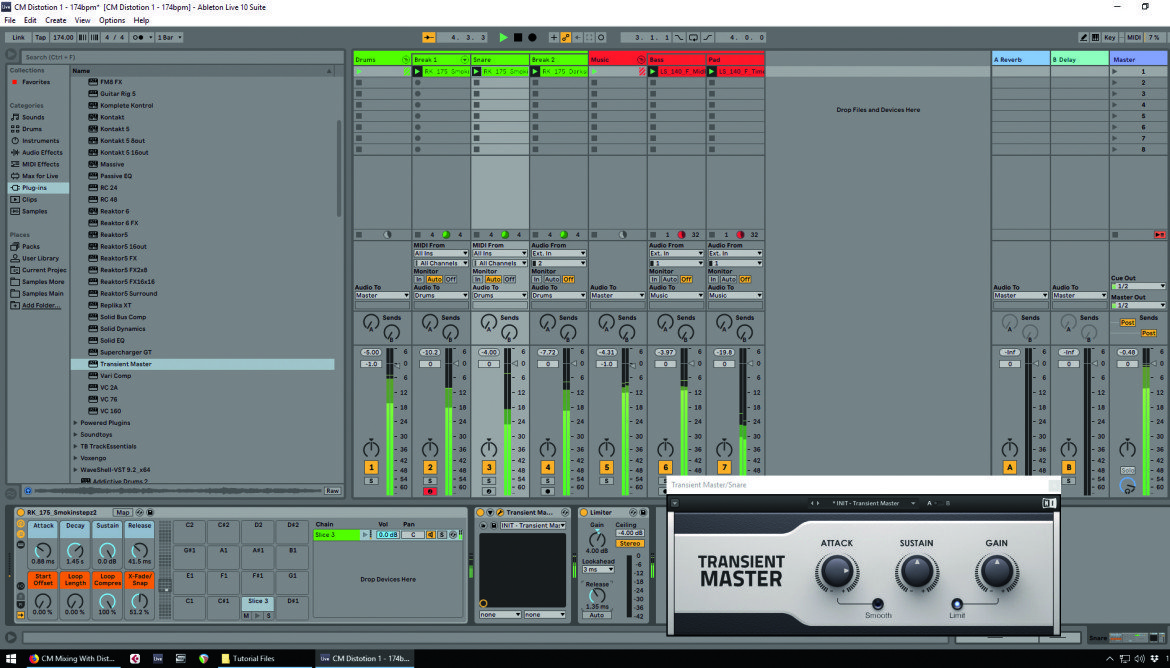
Task: Open Limiter Lookahead 3 ms dropdown
Action: [x=598, y=569]
